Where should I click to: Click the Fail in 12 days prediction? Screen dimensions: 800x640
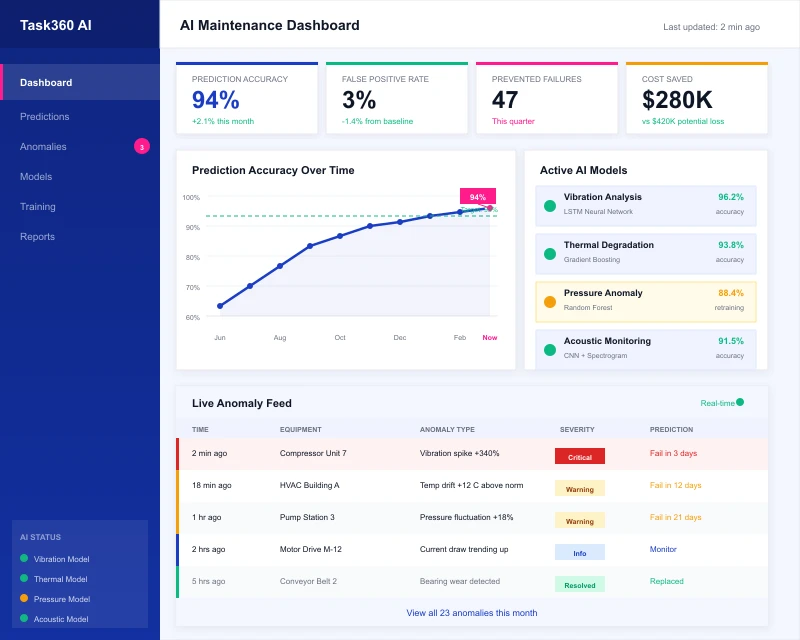[675, 485]
